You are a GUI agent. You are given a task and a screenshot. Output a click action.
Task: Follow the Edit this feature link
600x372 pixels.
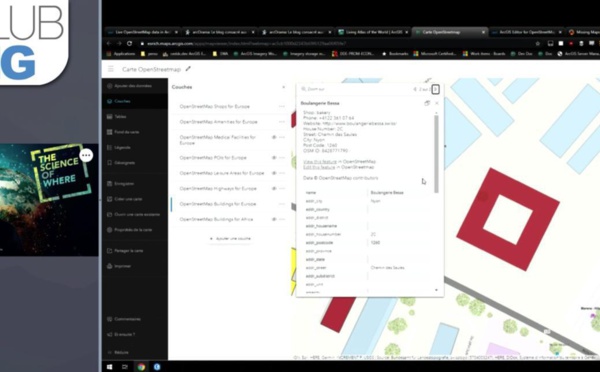click(x=319, y=167)
